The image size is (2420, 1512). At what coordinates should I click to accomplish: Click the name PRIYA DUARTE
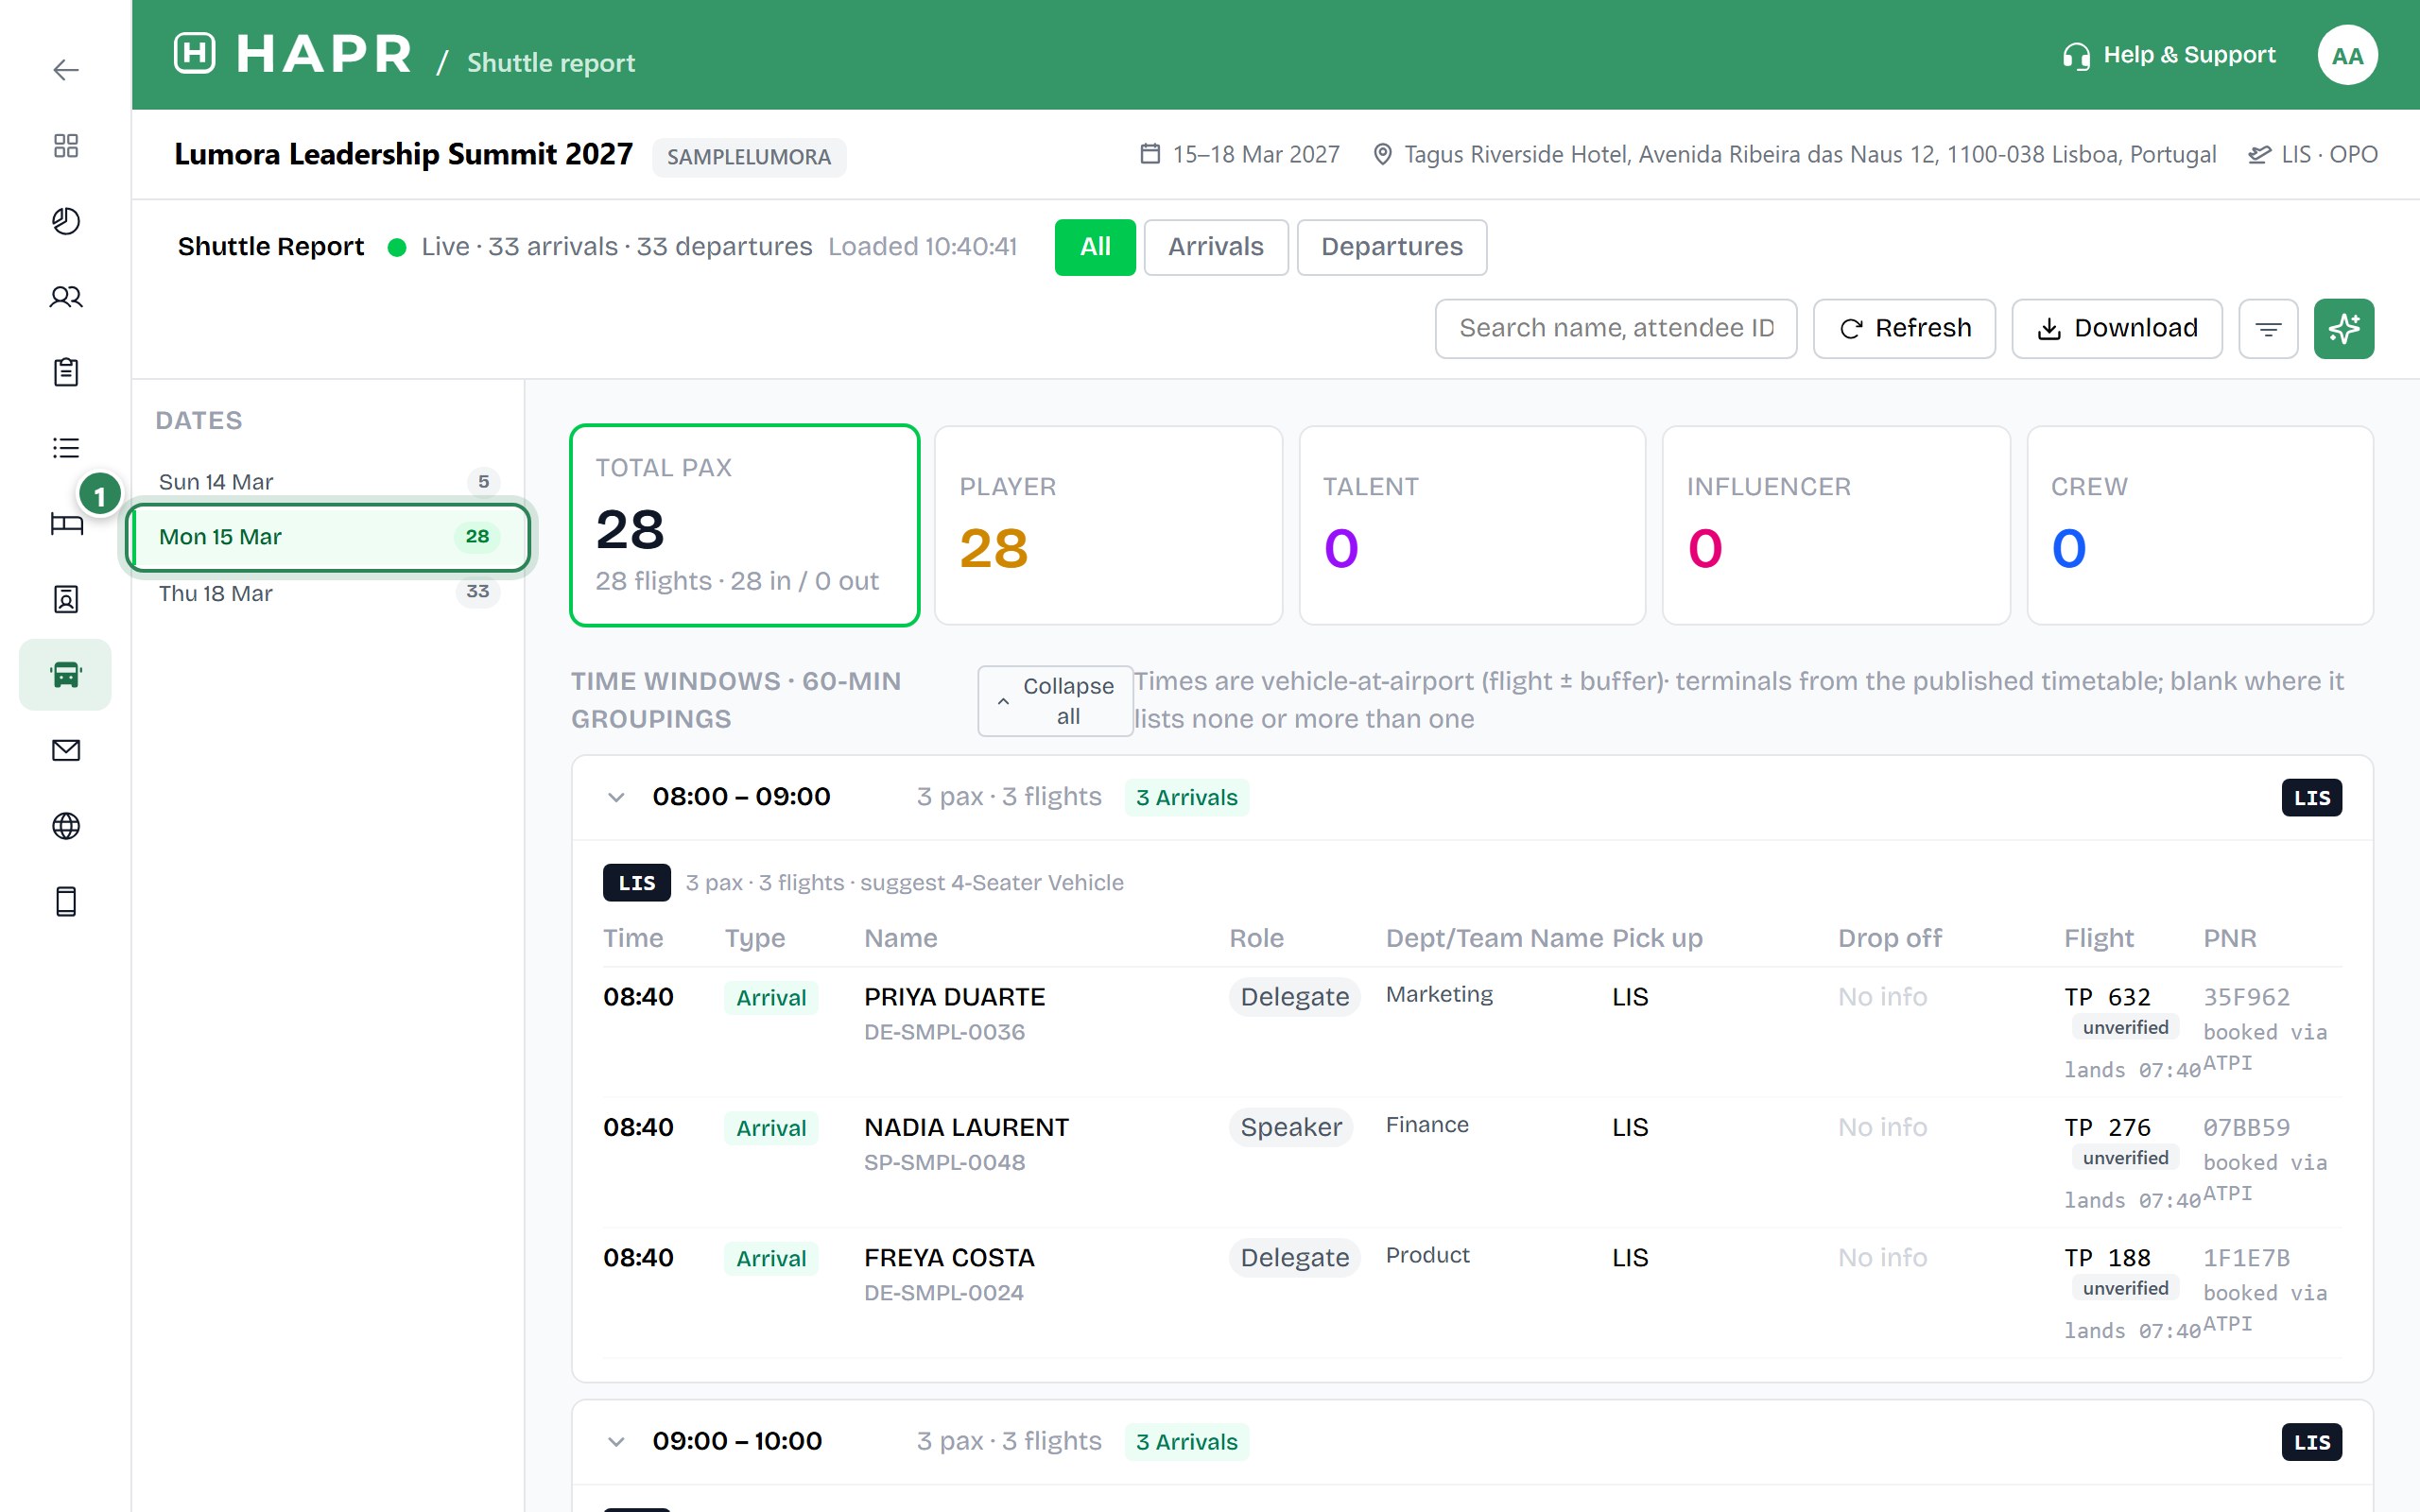[955, 997]
